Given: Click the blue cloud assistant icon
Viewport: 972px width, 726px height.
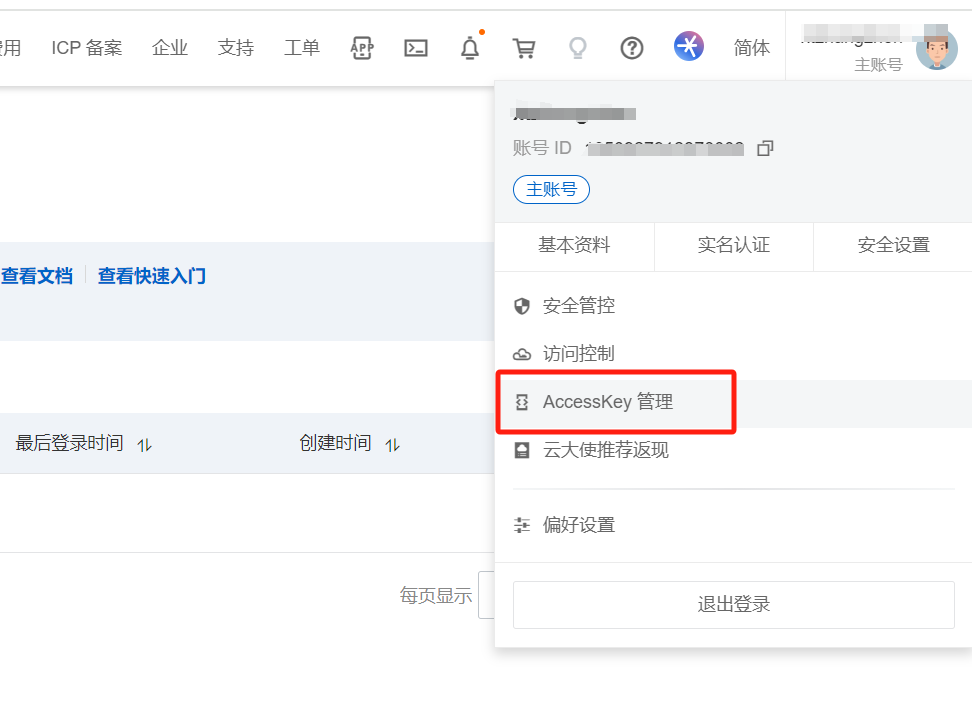Looking at the screenshot, I should tap(688, 47).
